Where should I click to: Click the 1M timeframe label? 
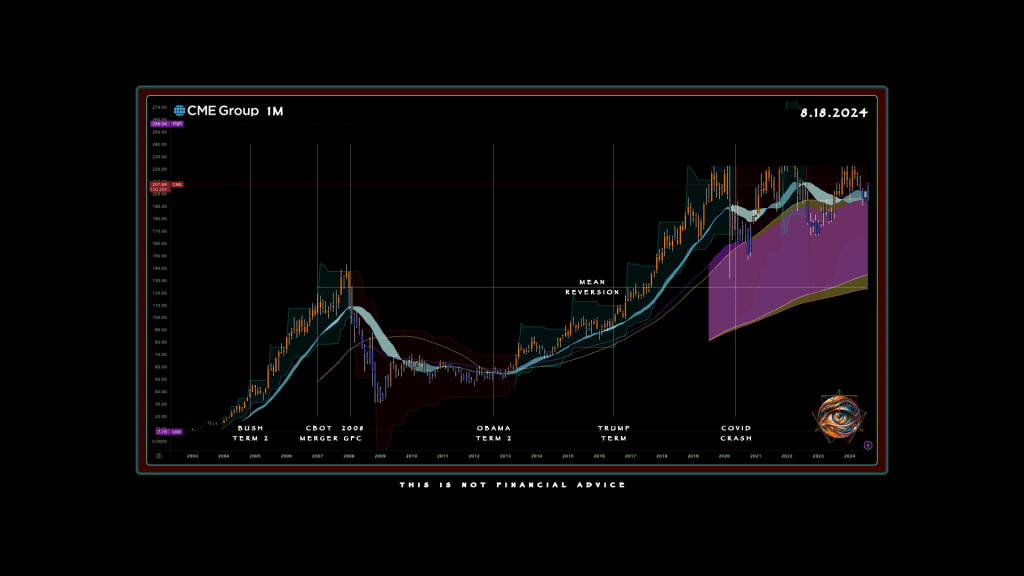(274, 111)
